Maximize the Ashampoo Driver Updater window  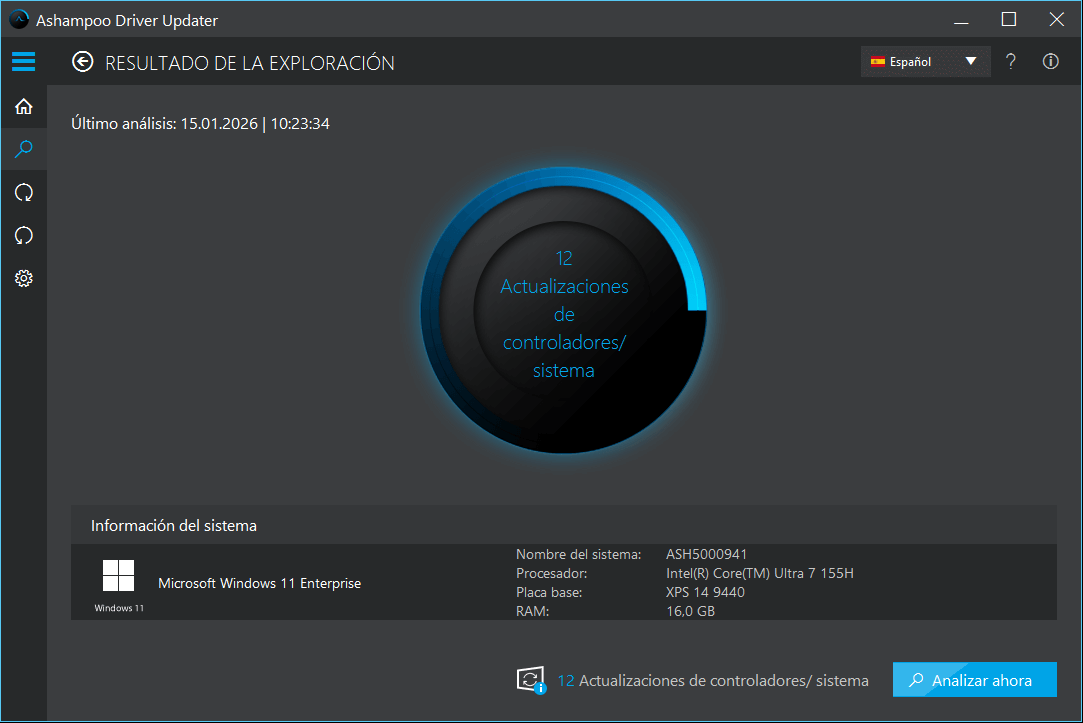point(1008,20)
